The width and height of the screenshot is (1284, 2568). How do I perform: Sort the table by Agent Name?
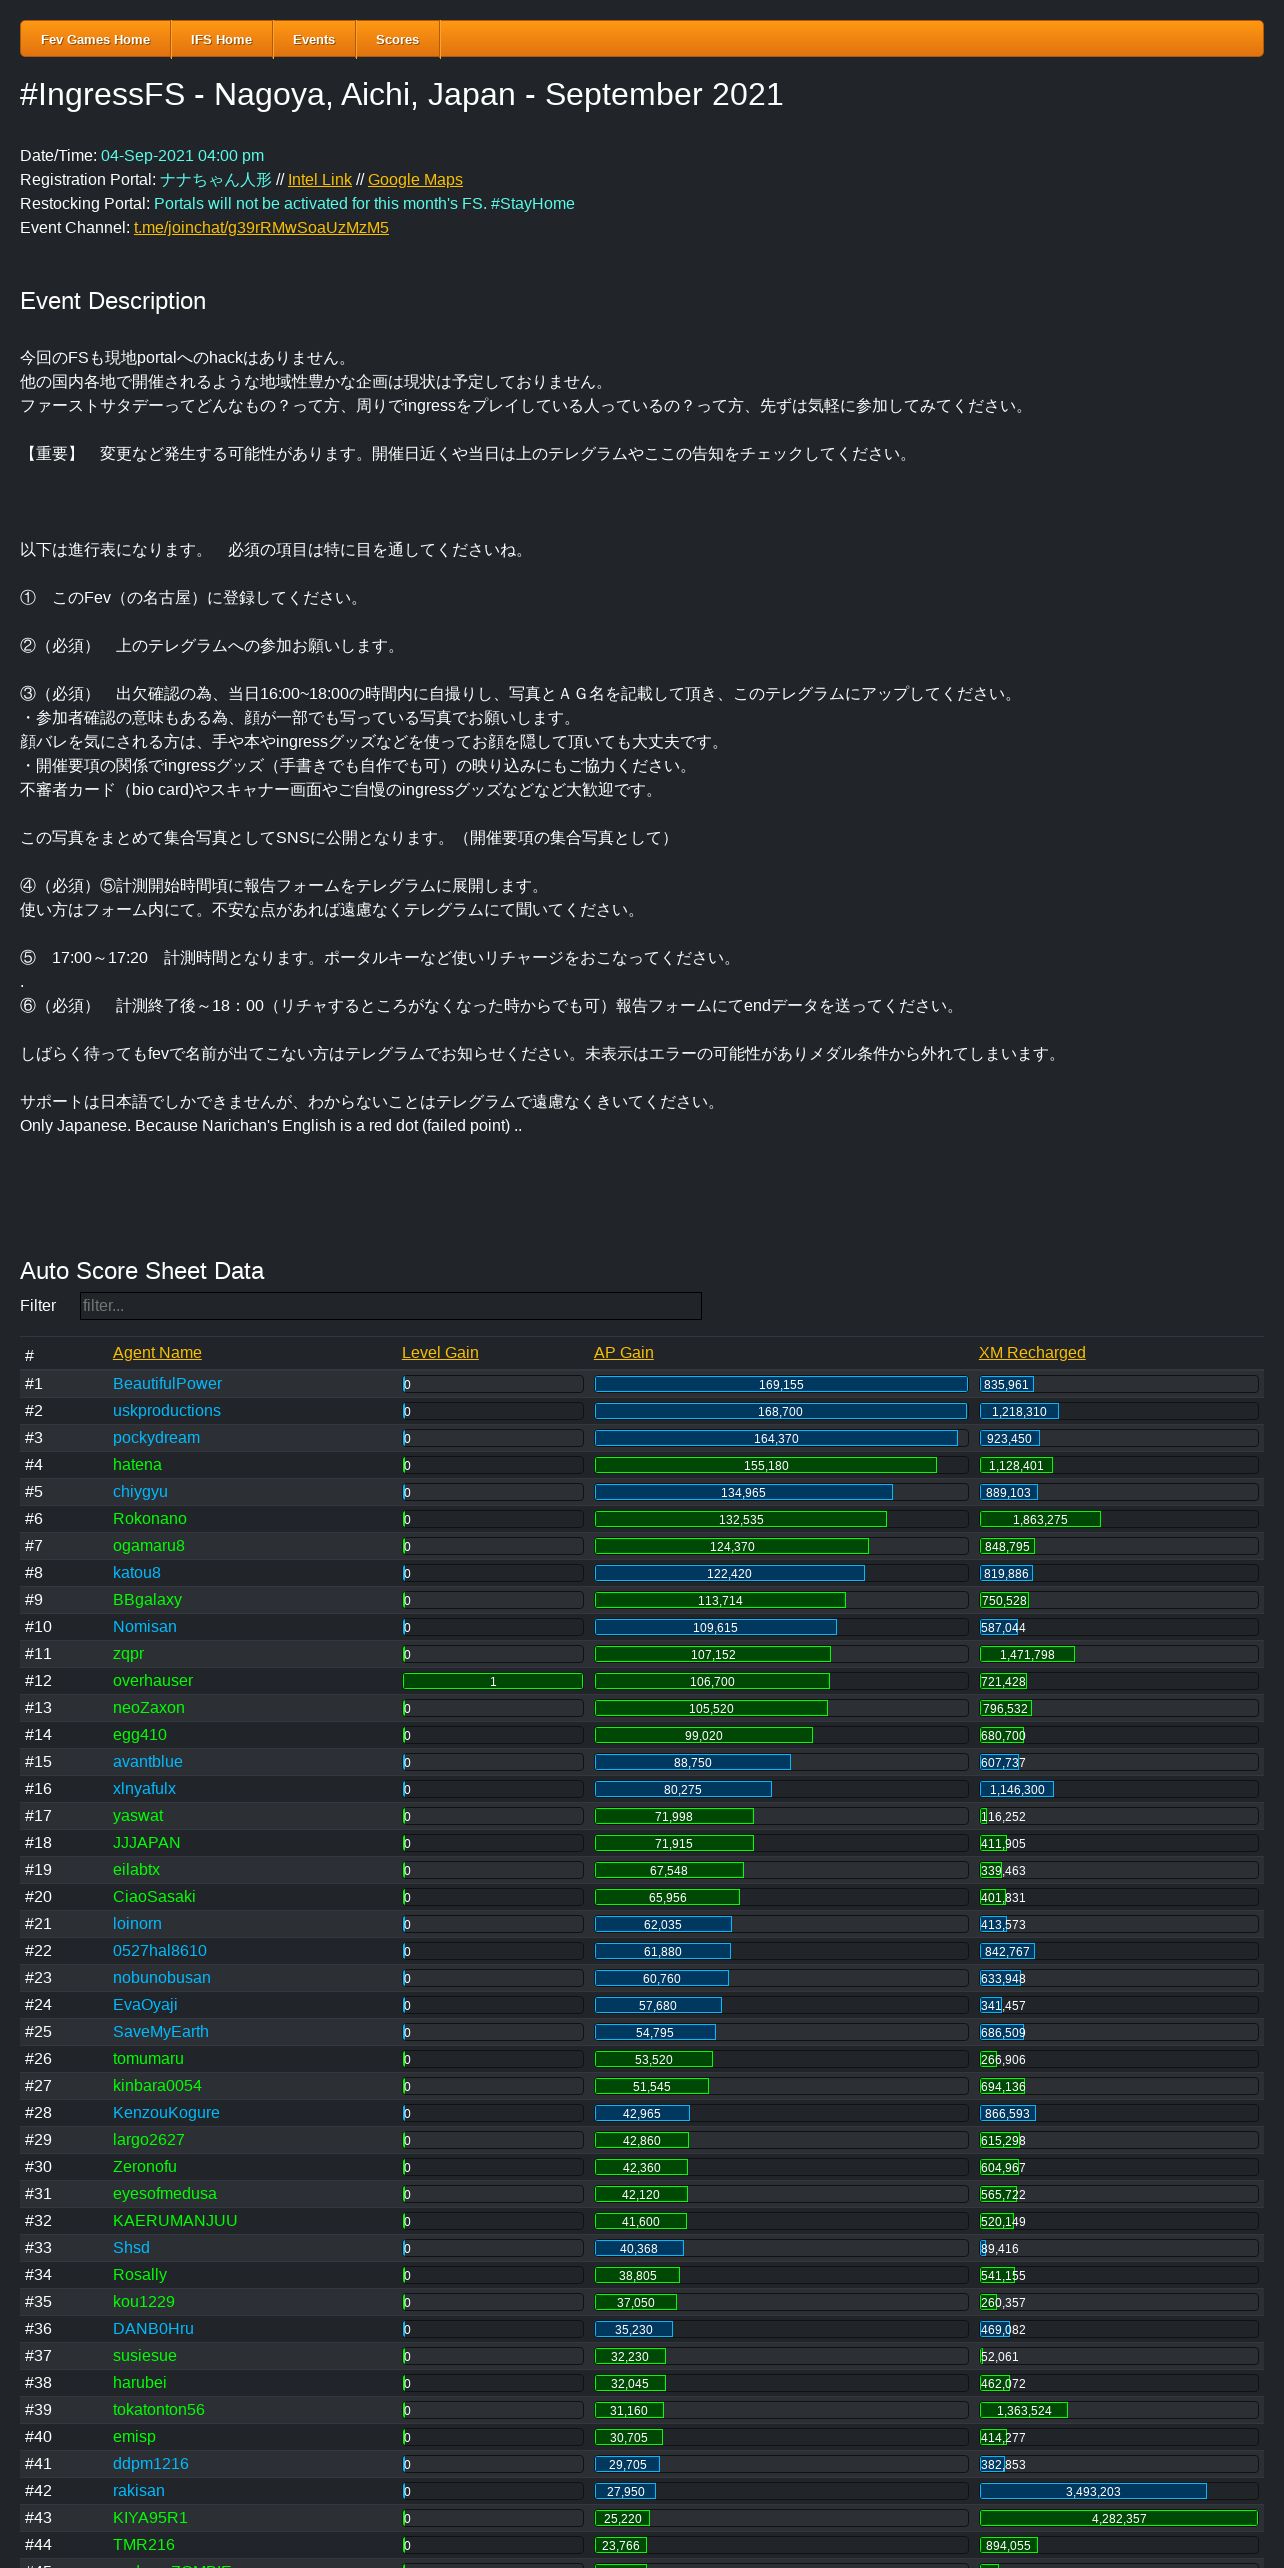point(157,1353)
